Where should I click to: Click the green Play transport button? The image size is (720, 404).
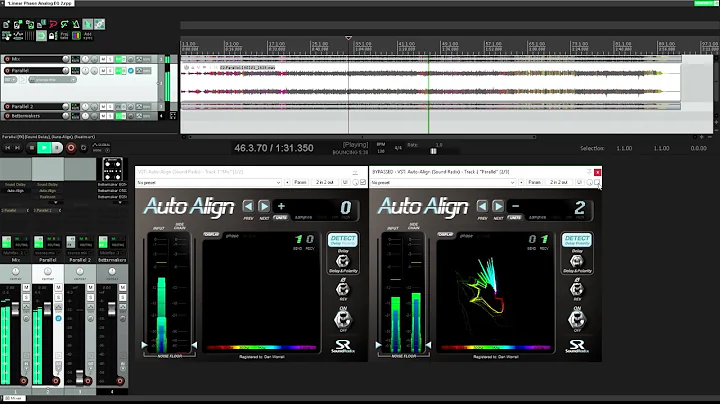(x=44, y=148)
